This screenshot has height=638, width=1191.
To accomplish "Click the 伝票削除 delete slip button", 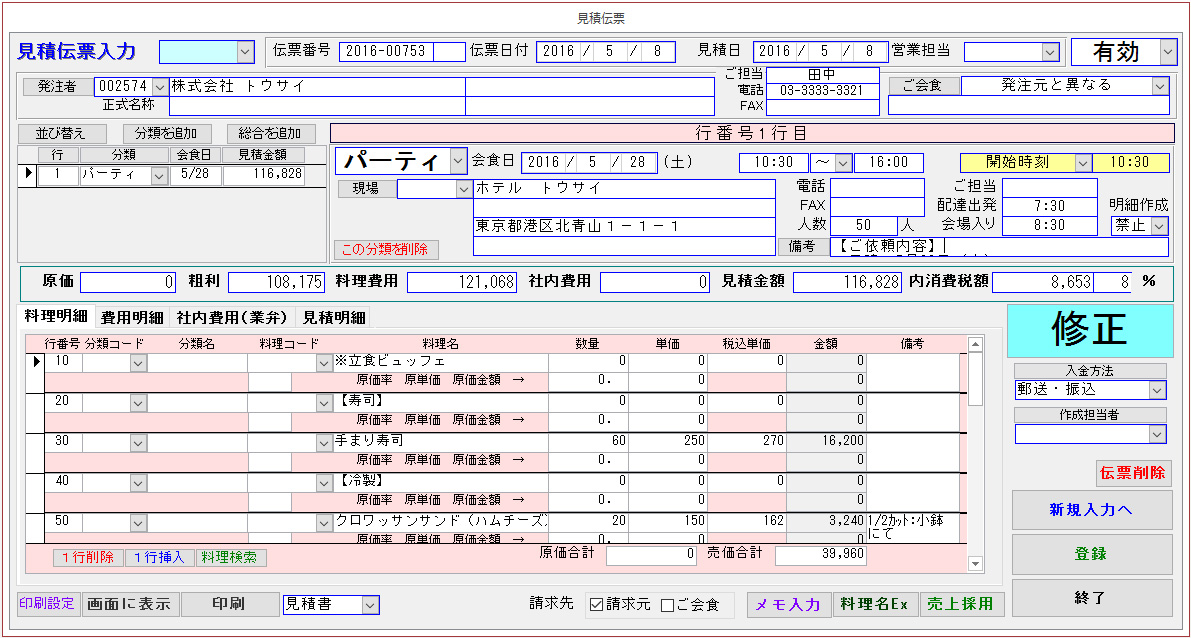I will 1133,473.
